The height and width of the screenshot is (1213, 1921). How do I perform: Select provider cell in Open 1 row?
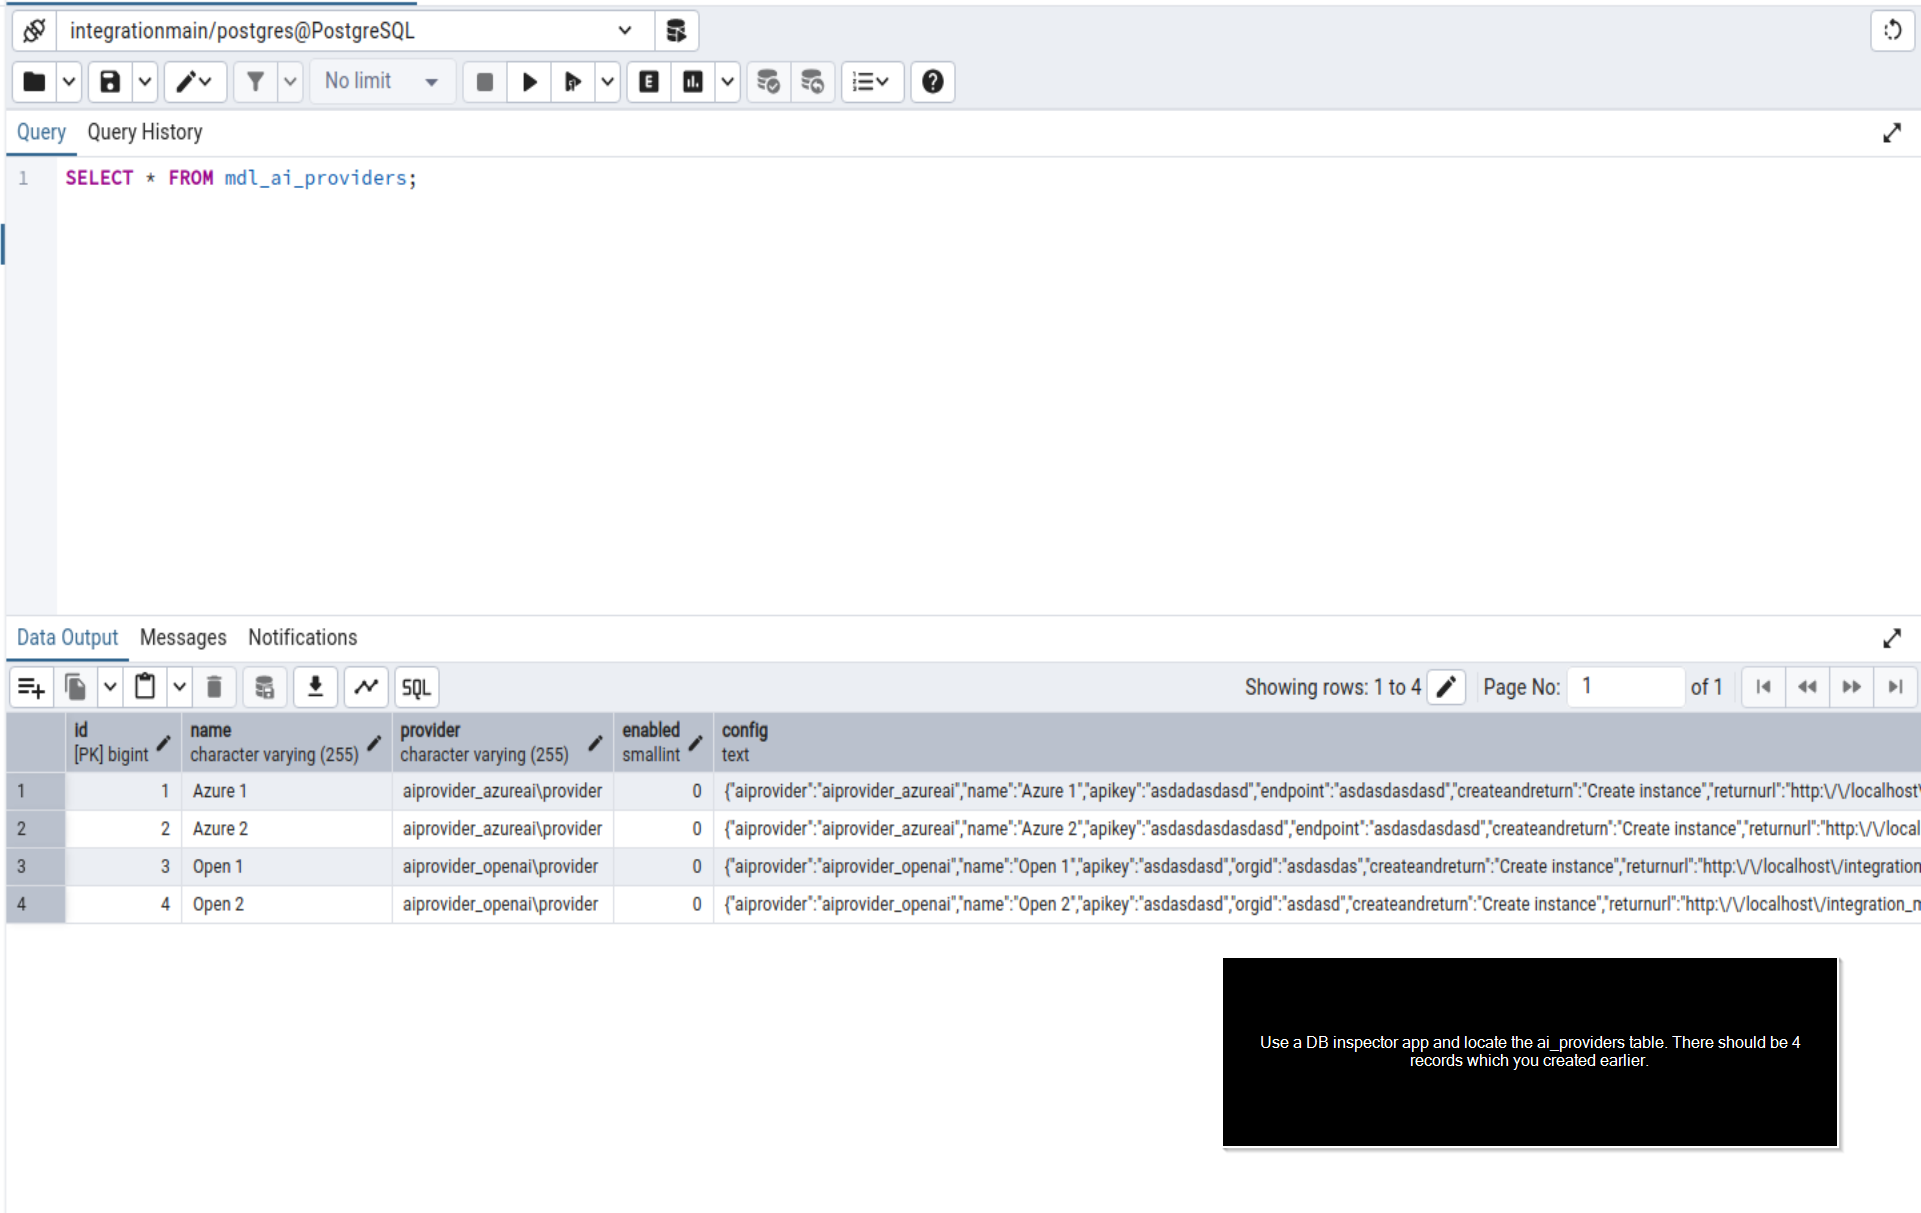click(x=502, y=867)
